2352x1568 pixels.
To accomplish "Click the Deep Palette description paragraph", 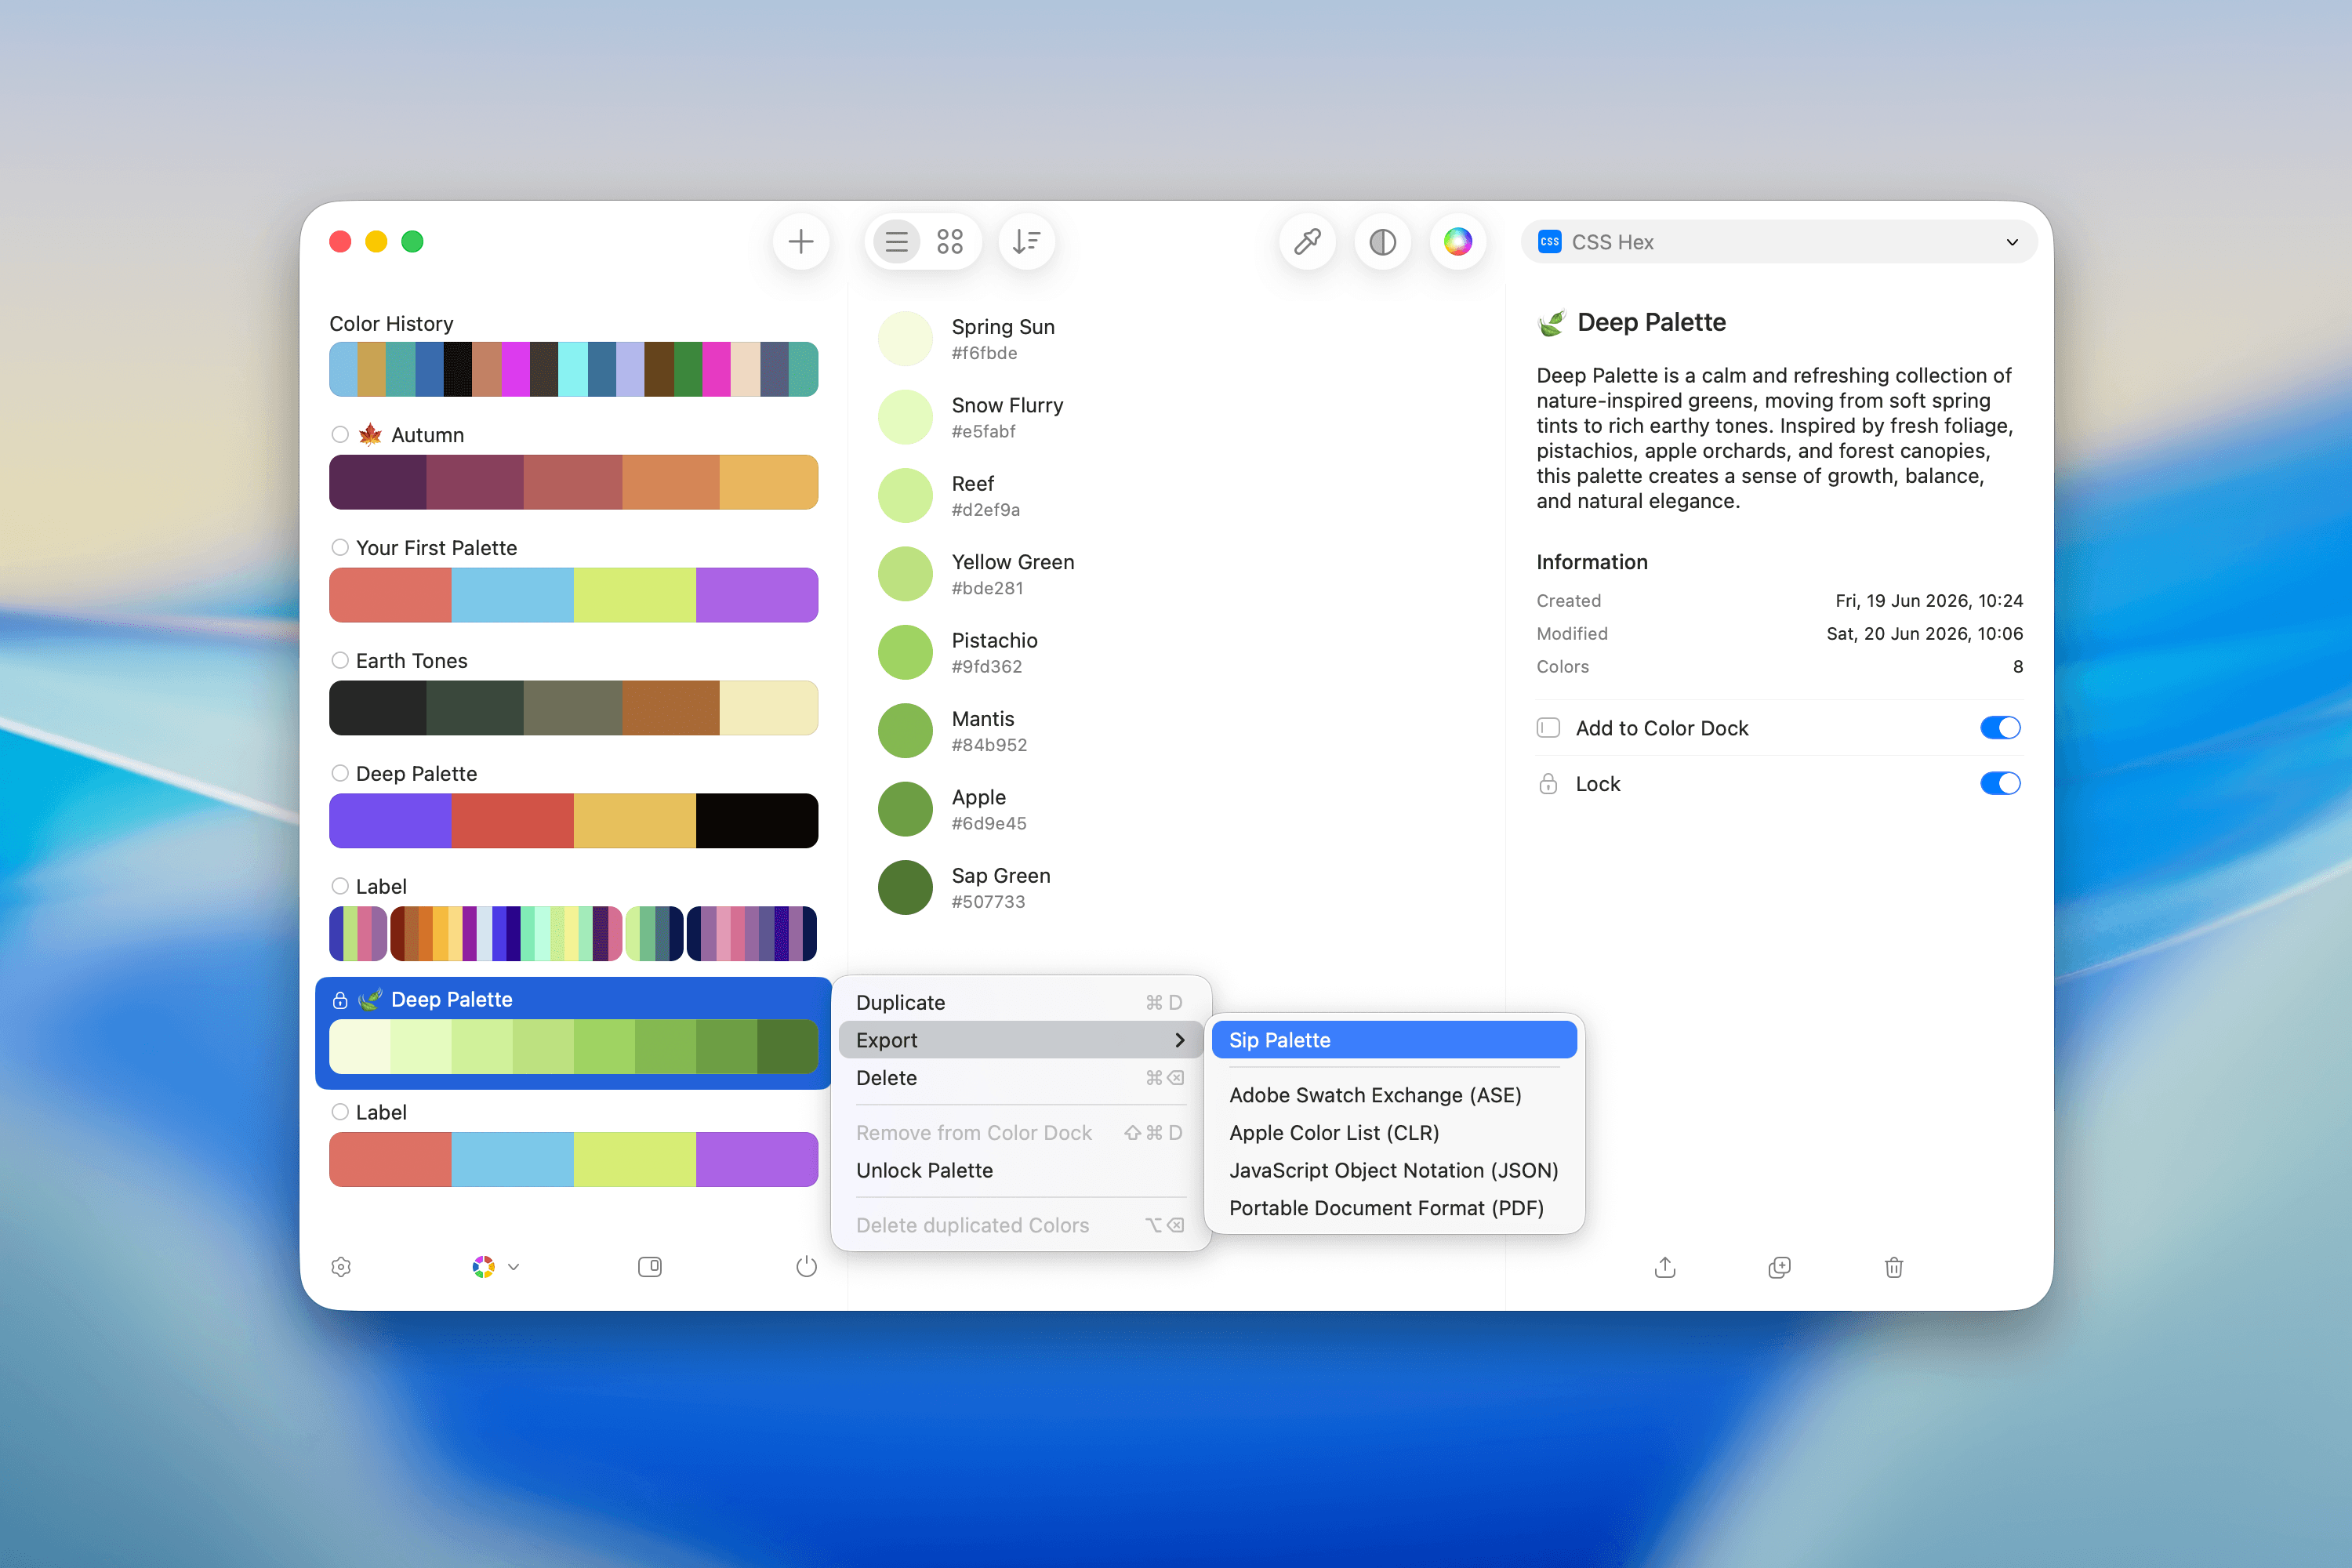I will pos(1776,438).
